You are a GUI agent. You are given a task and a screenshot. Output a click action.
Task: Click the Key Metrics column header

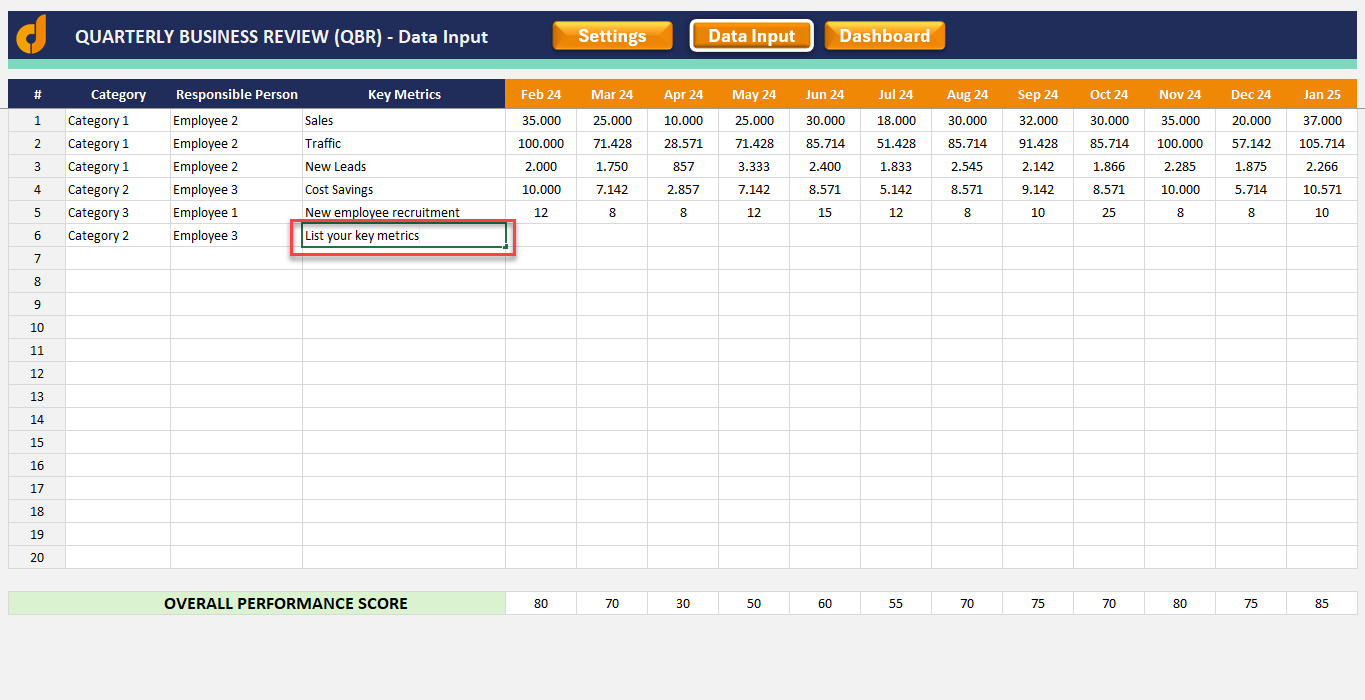405,94
